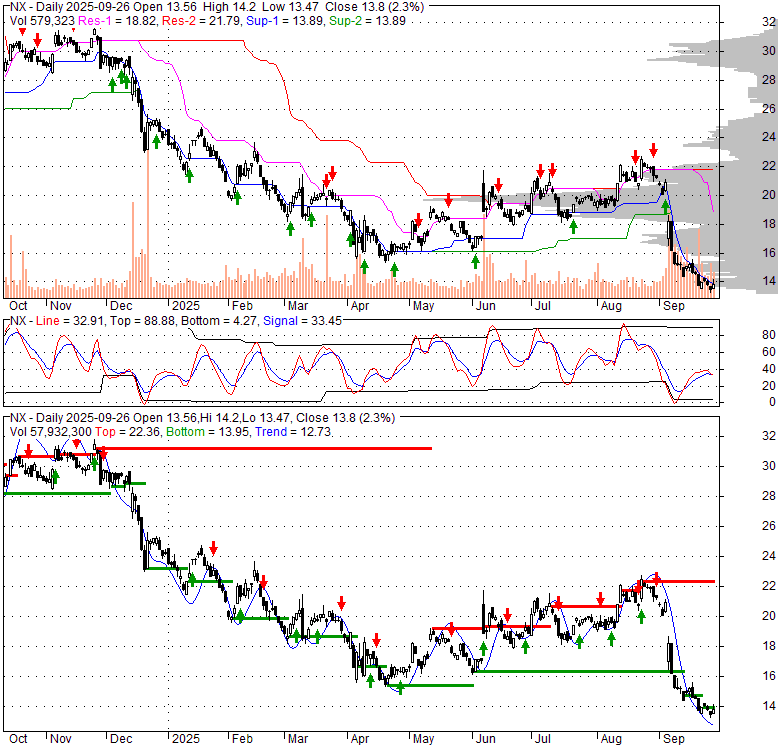Click the Jun month label on top chart axis

point(486,306)
